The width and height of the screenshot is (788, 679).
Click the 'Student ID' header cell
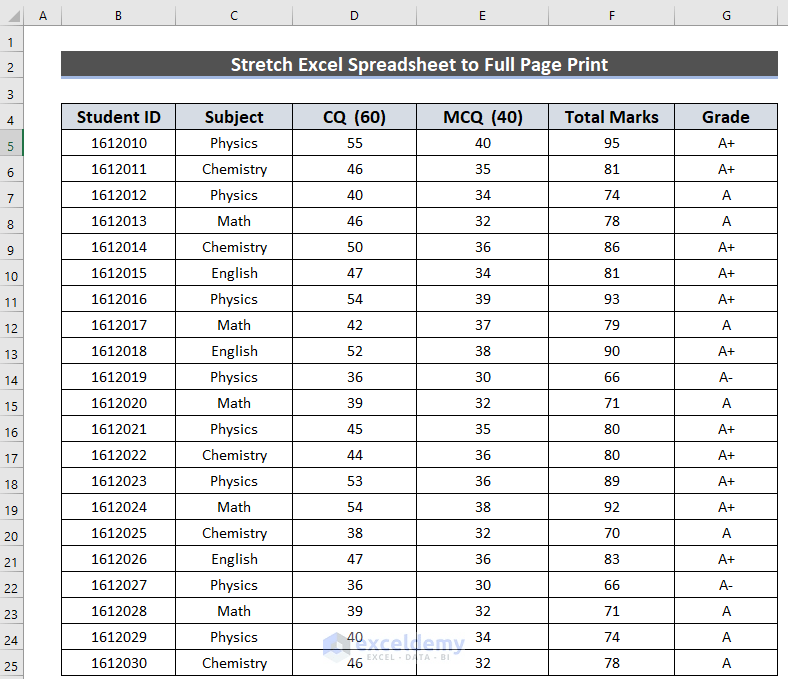(x=119, y=117)
